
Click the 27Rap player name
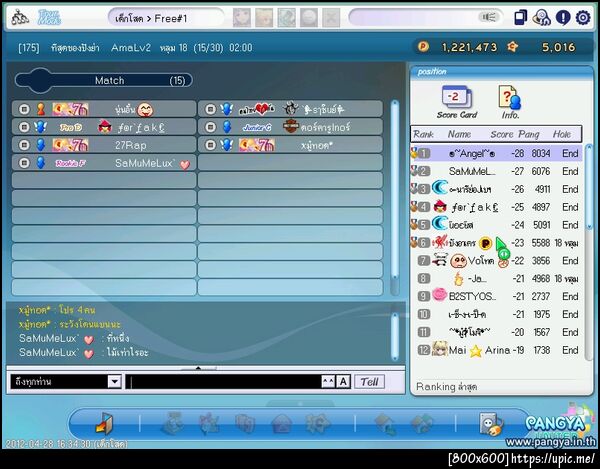tap(130, 145)
